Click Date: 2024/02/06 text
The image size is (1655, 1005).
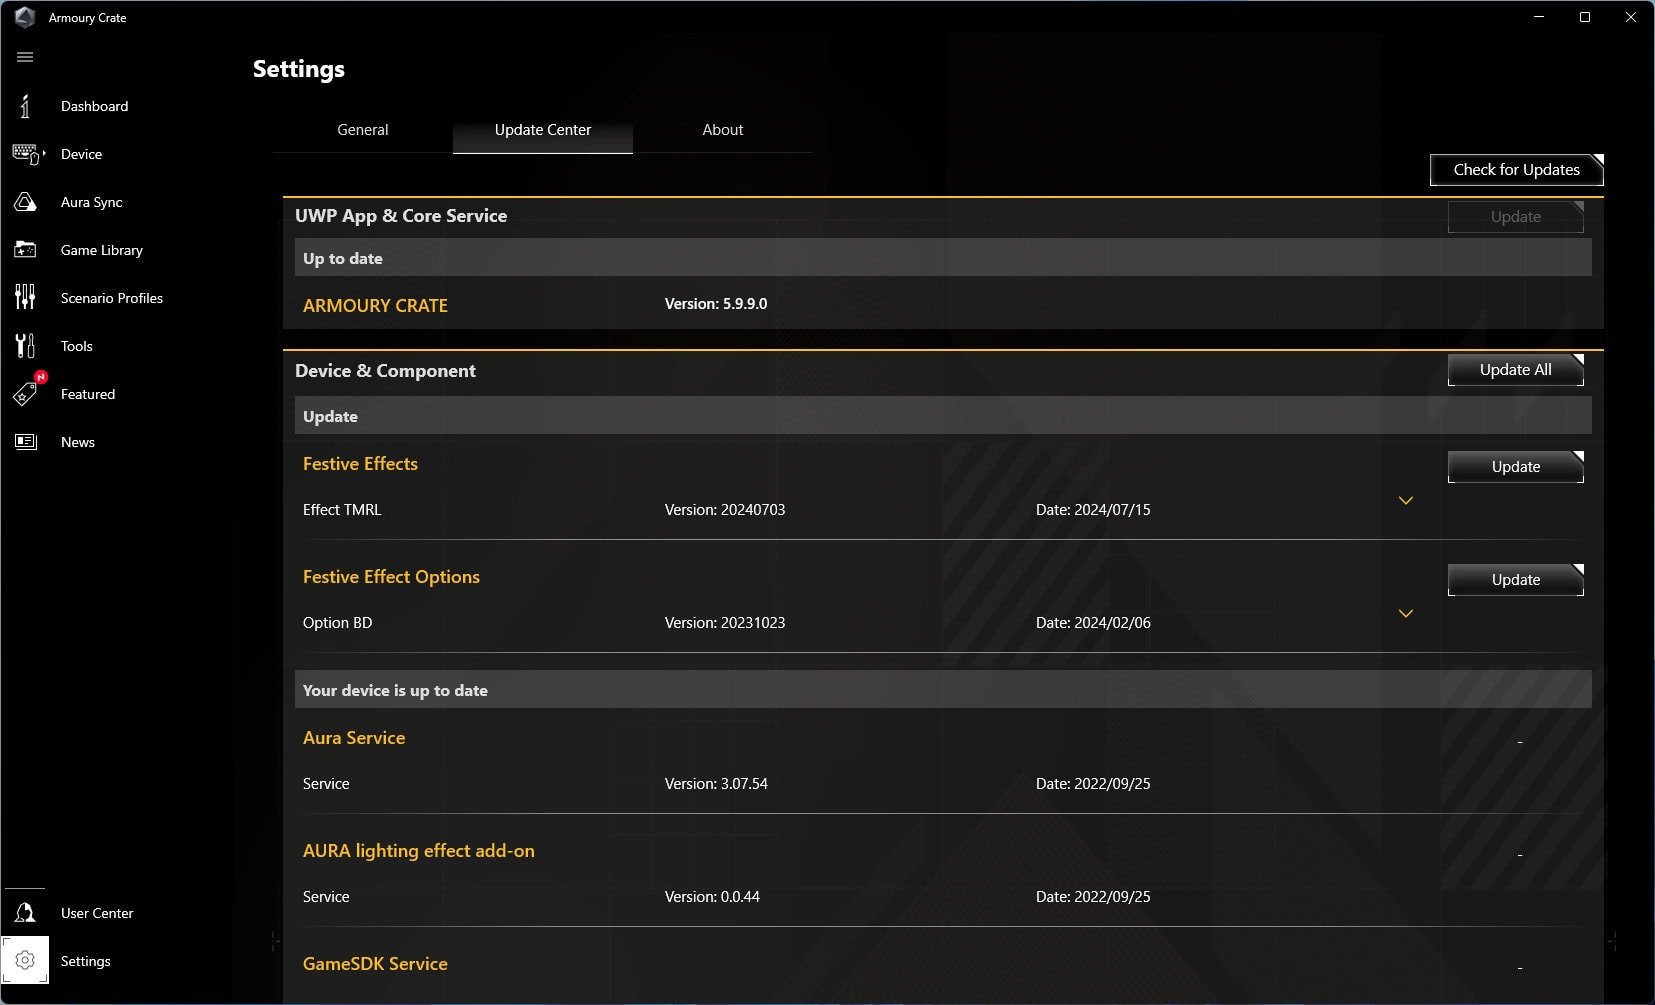pyautogui.click(x=1093, y=623)
